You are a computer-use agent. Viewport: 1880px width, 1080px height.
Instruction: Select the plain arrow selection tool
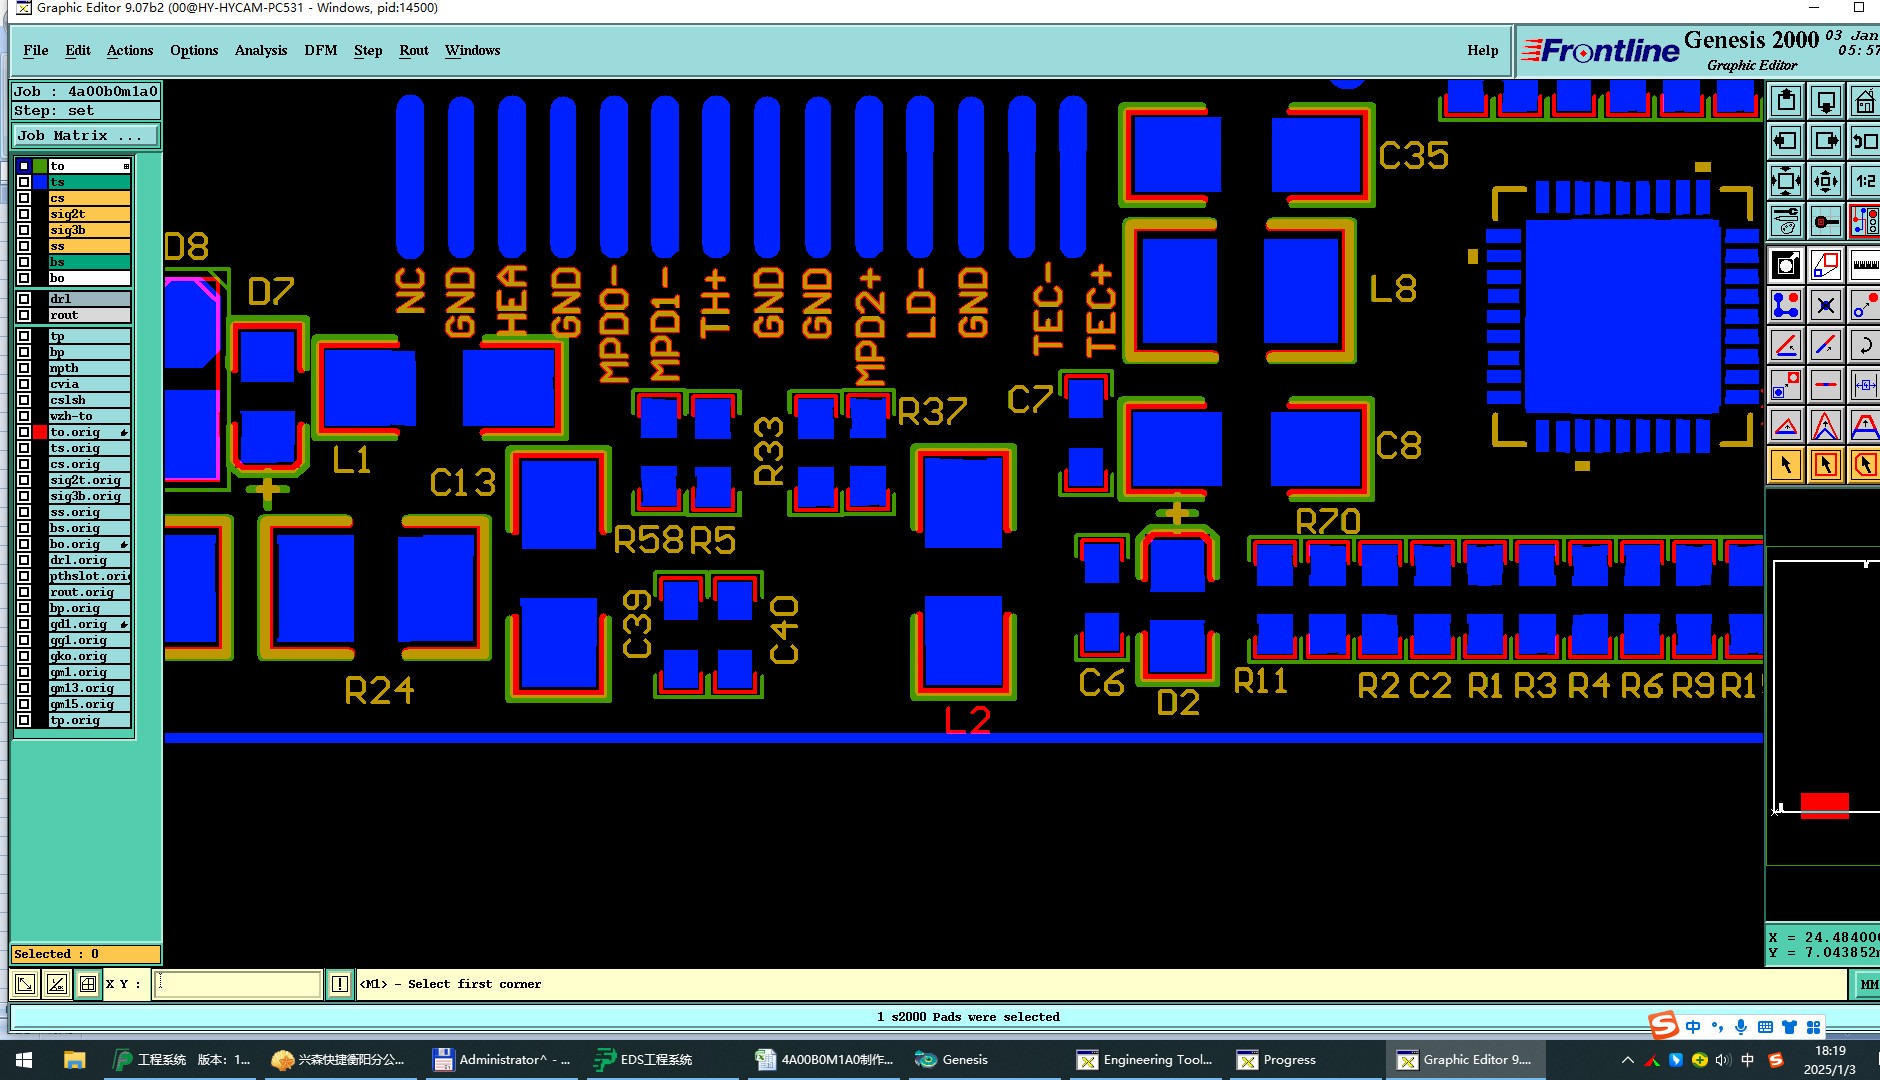1786,465
